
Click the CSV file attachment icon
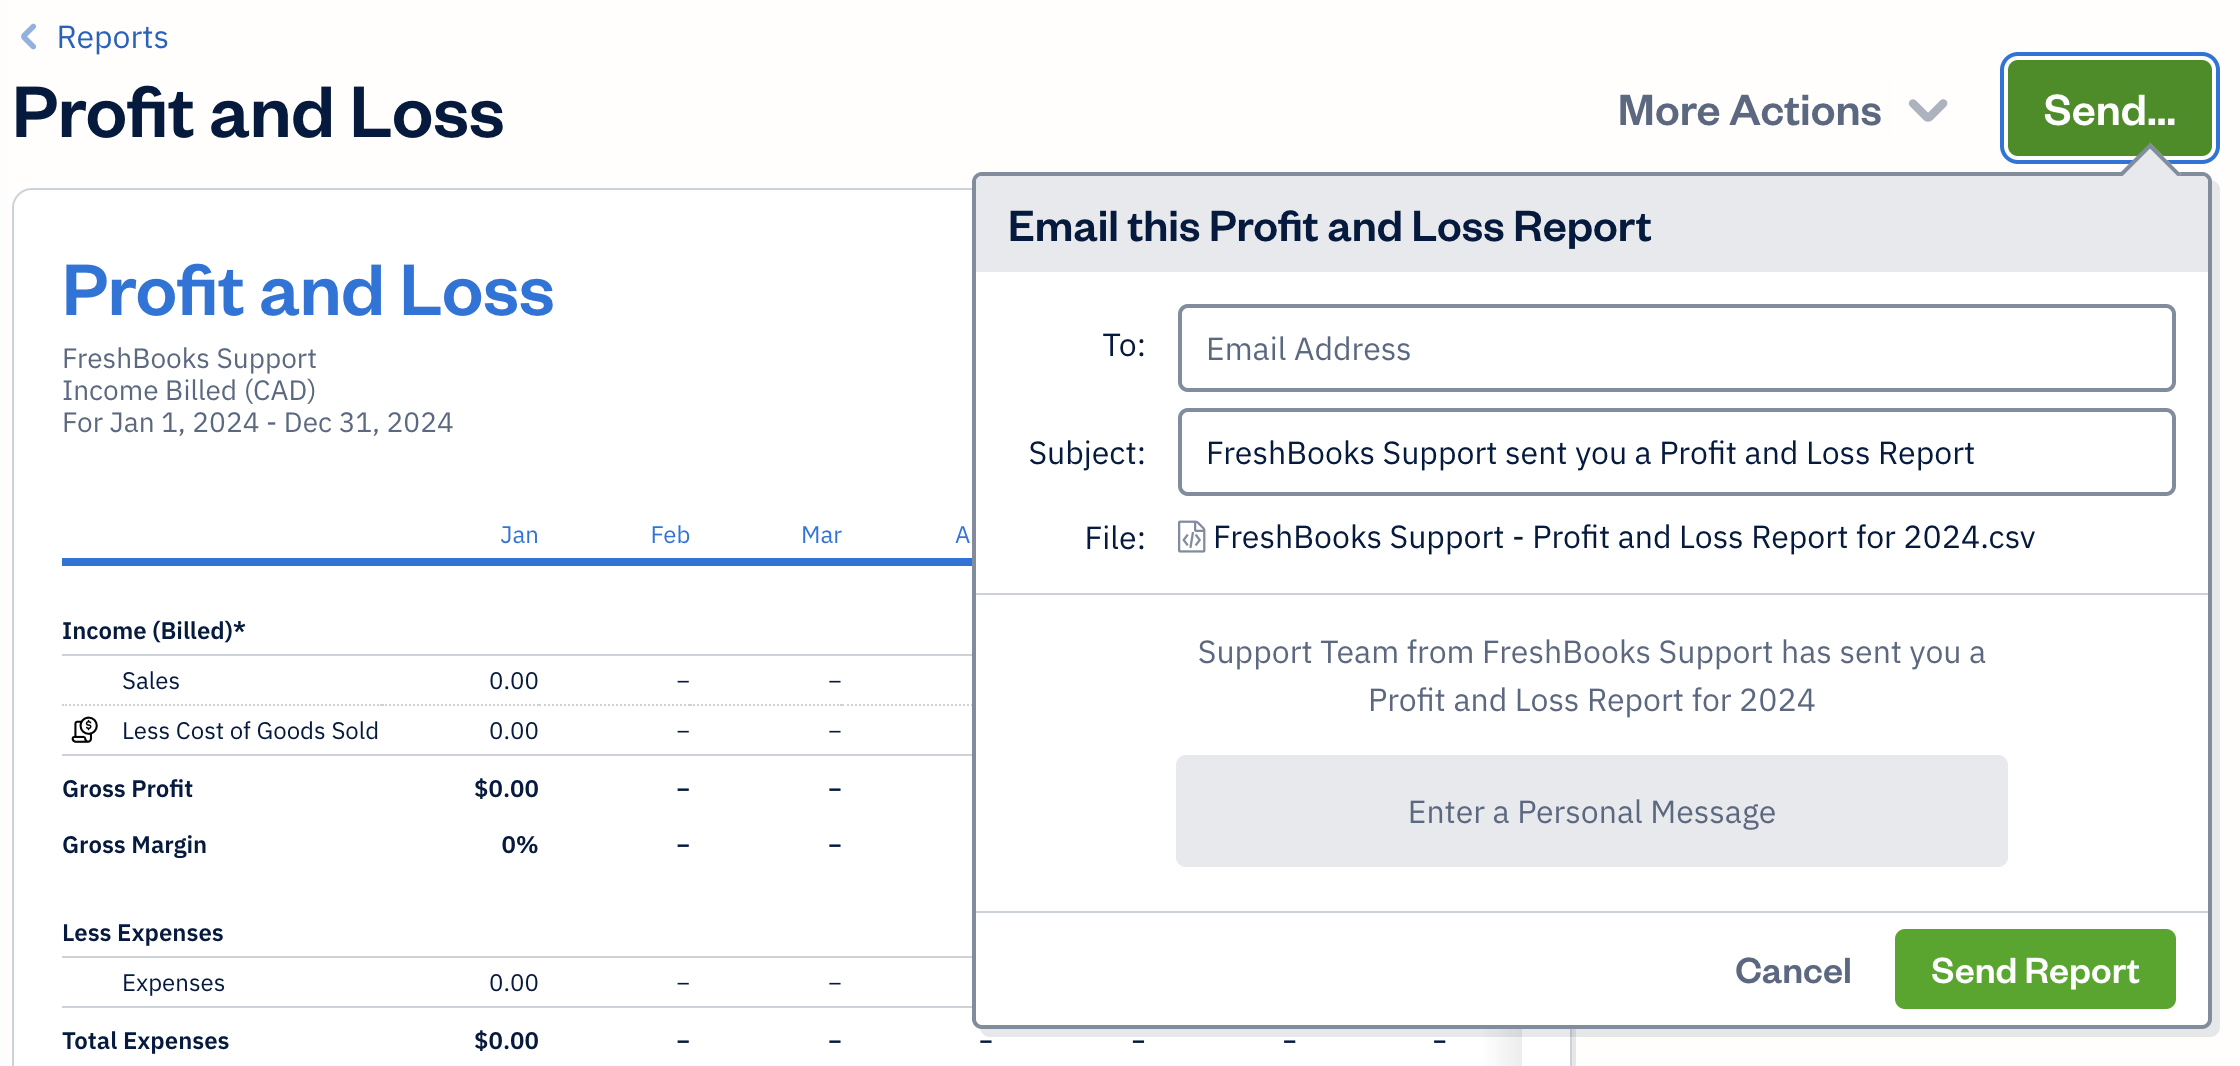click(x=1191, y=537)
